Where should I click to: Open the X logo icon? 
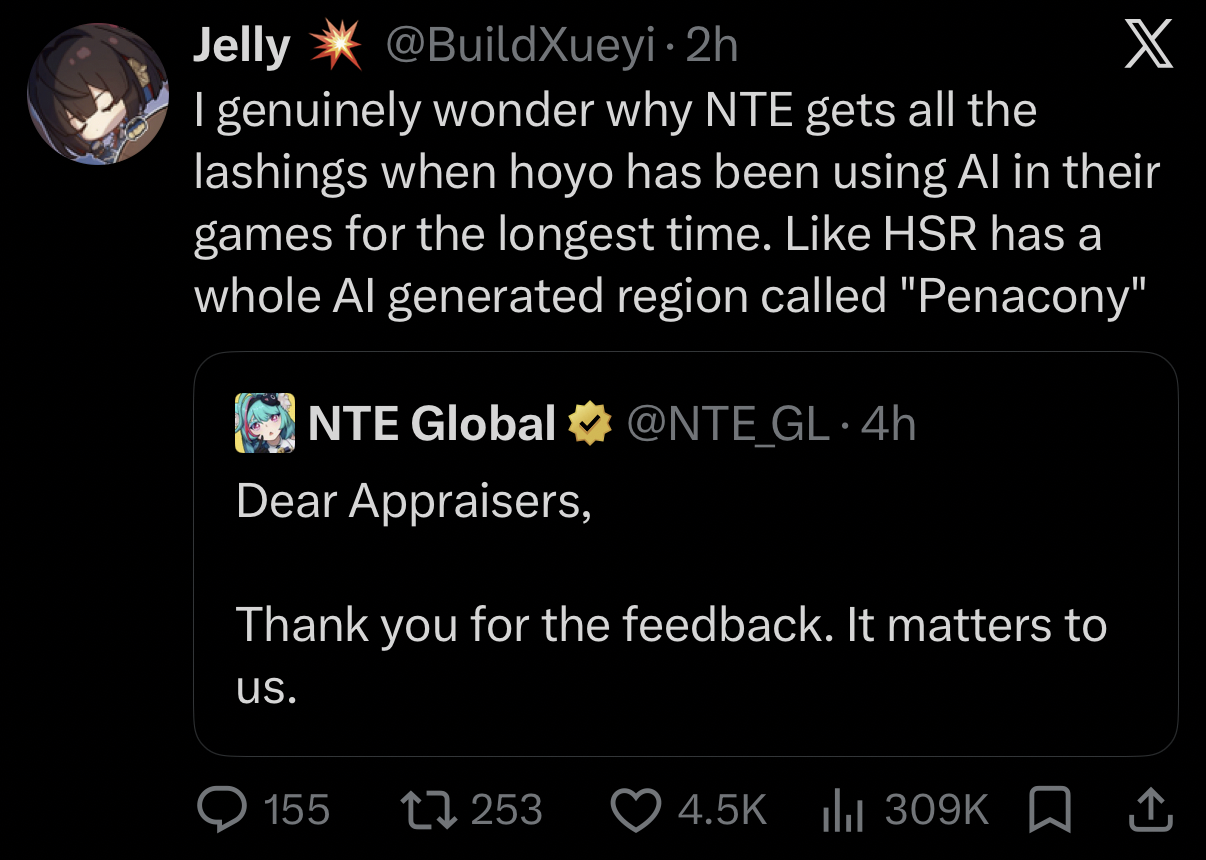pos(1149,48)
